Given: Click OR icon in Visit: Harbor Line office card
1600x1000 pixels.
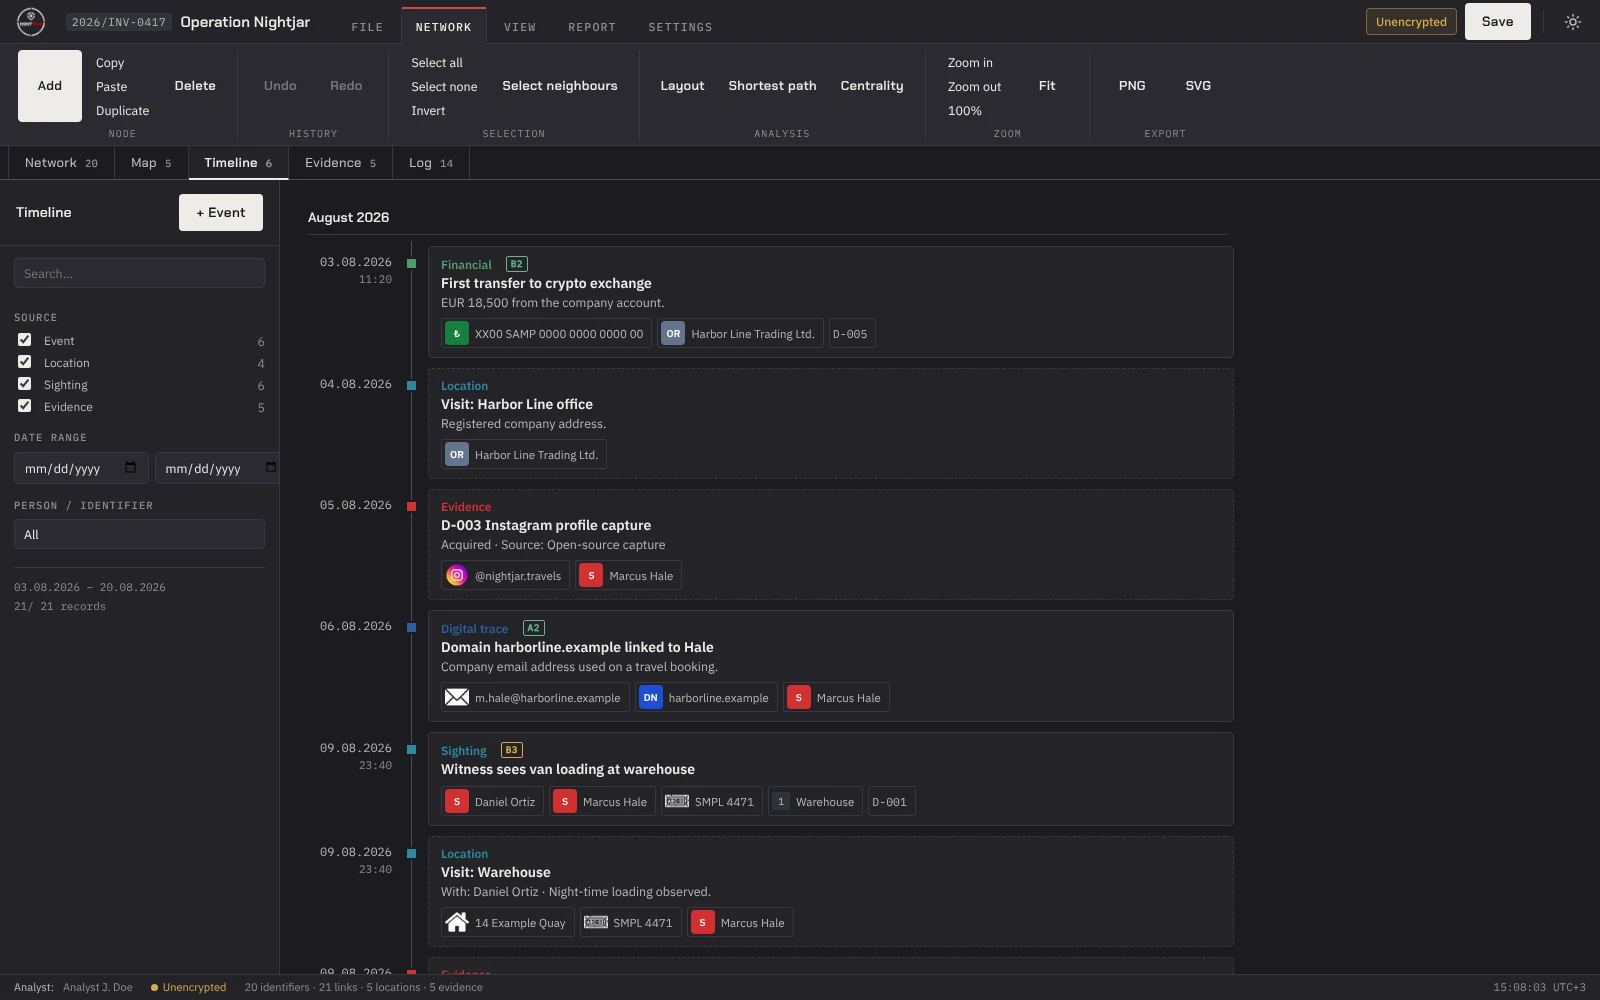Looking at the screenshot, I should pyautogui.click(x=457, y=455).
